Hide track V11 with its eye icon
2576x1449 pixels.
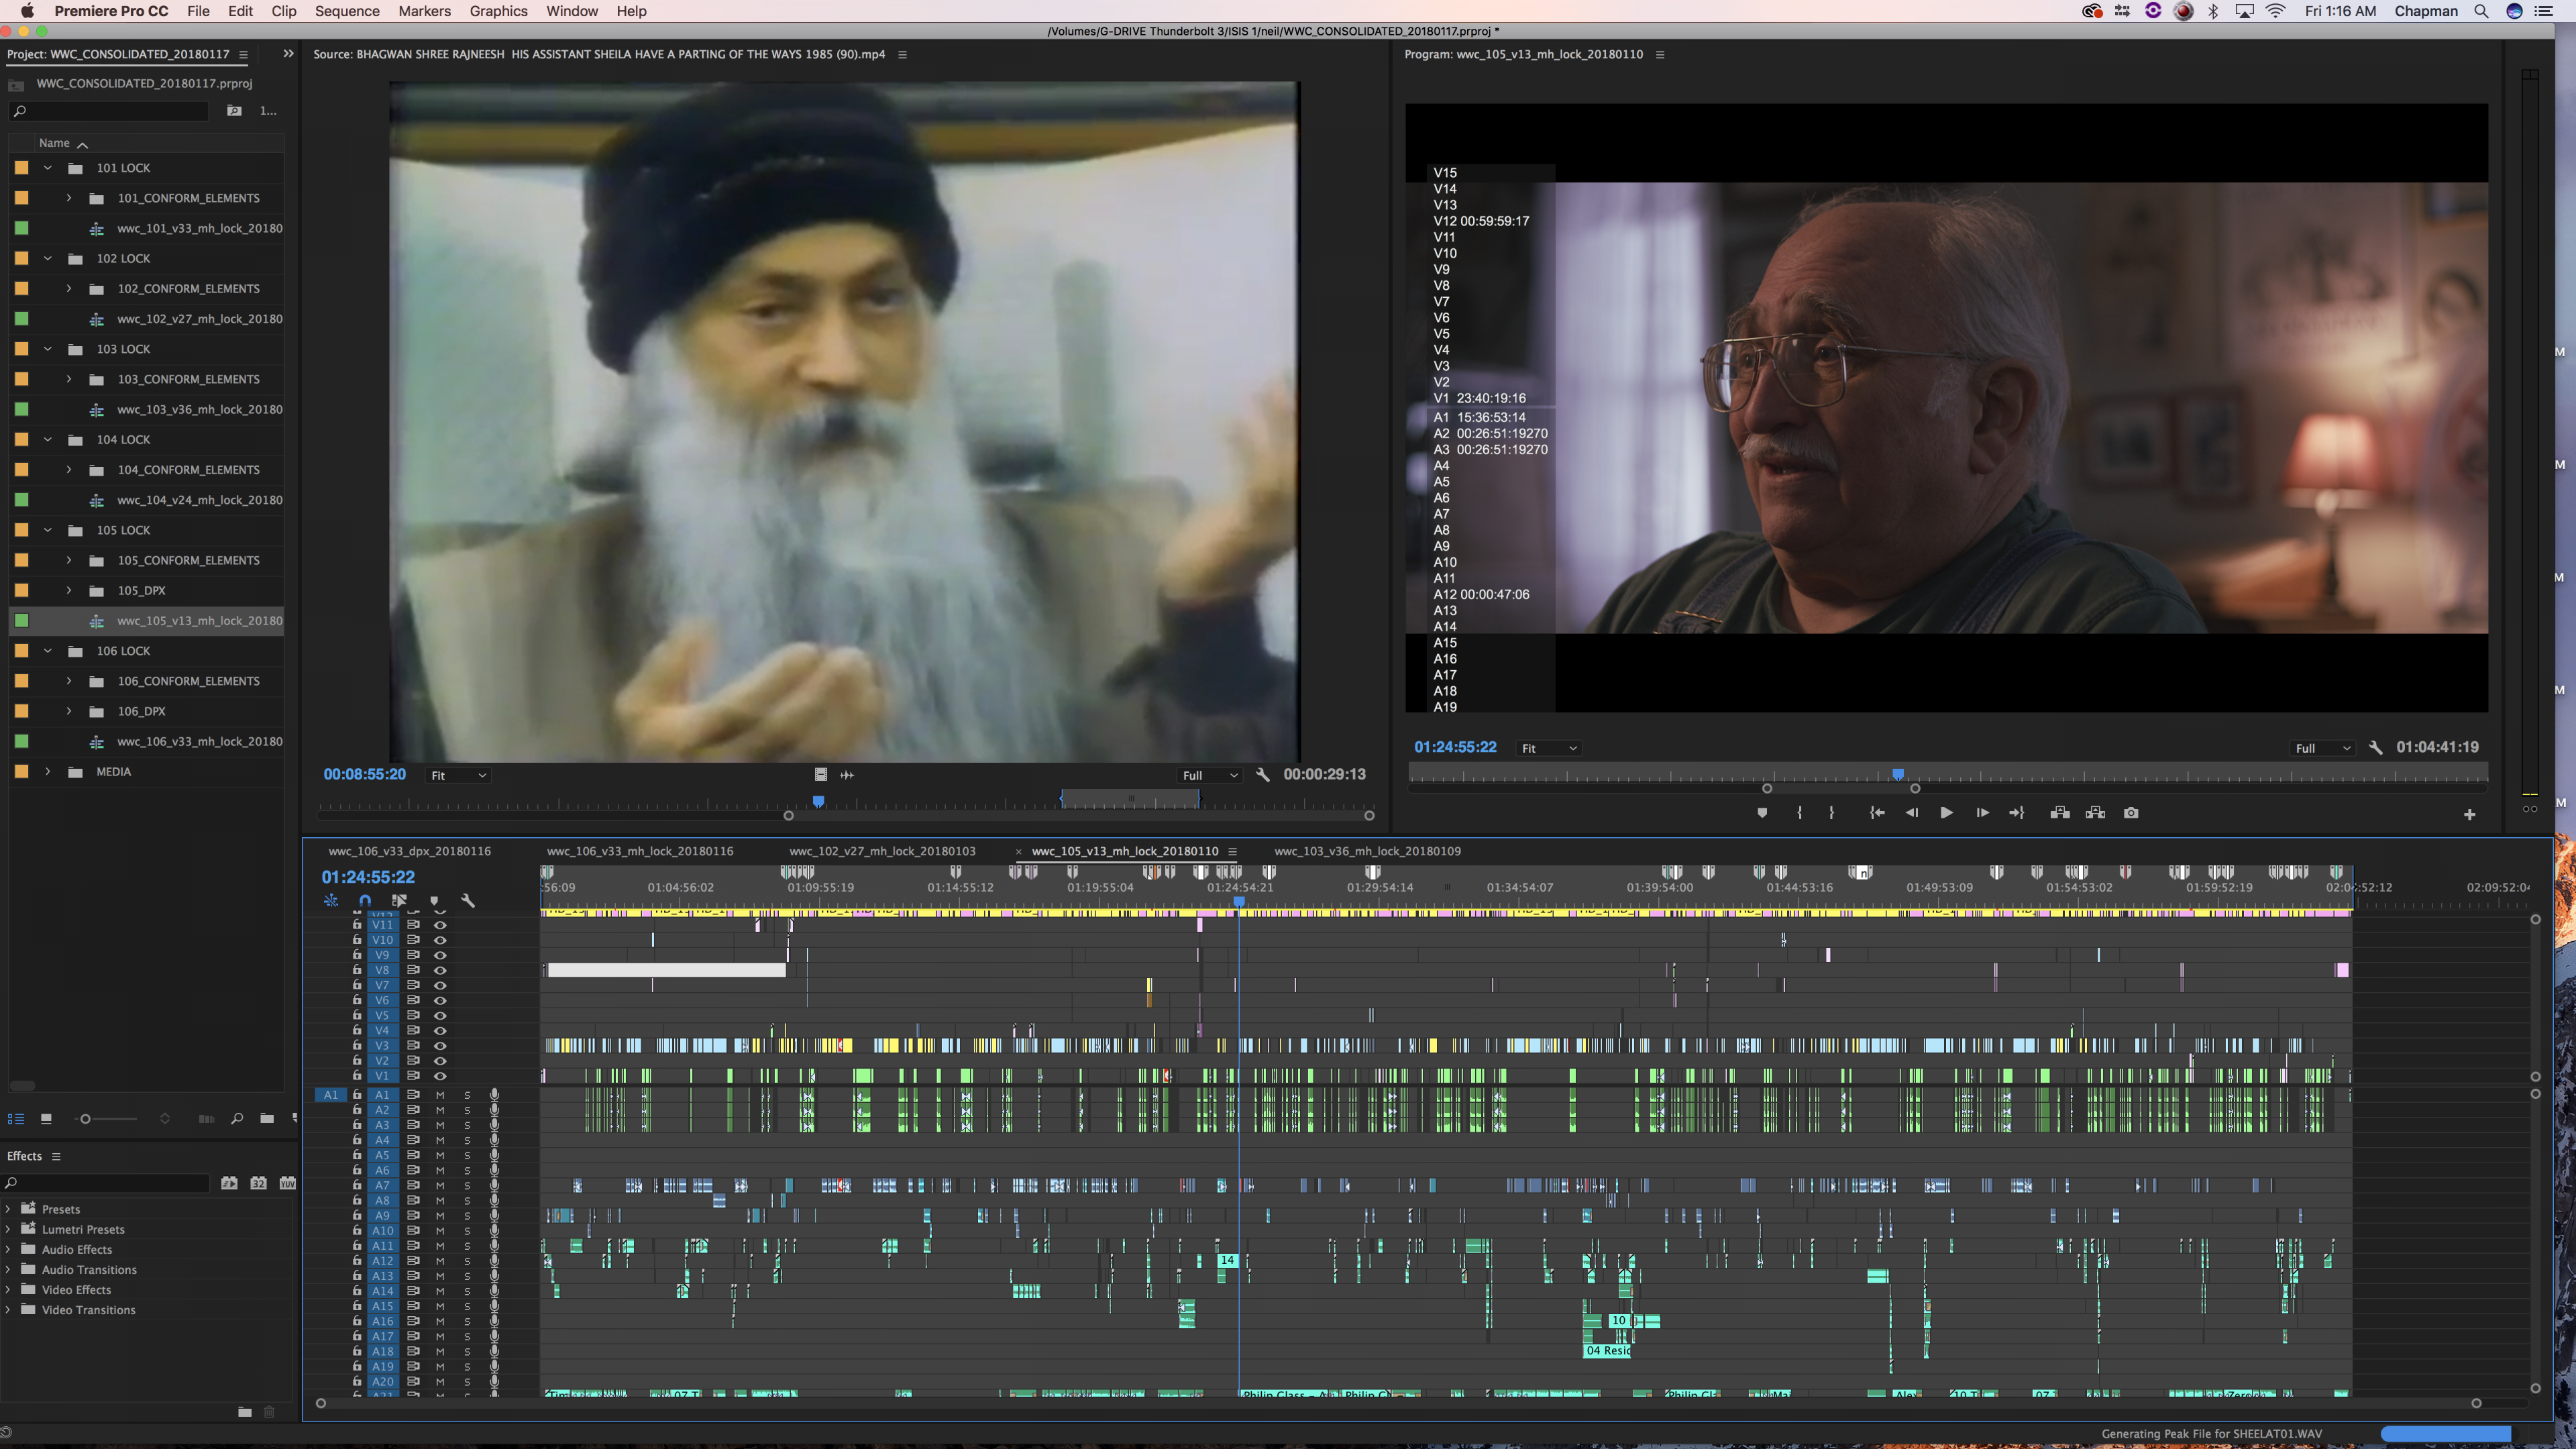[x=440, y=925]
